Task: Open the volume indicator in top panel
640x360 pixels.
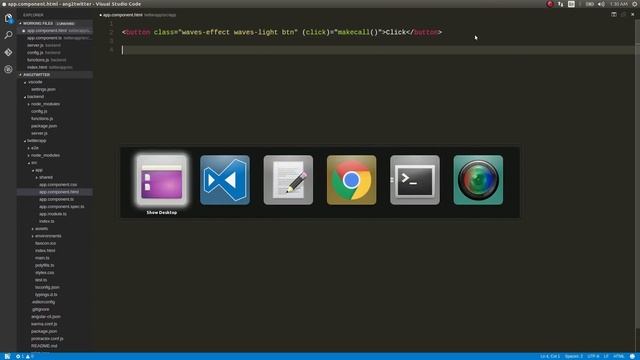Action: click(x=601, y=4)
